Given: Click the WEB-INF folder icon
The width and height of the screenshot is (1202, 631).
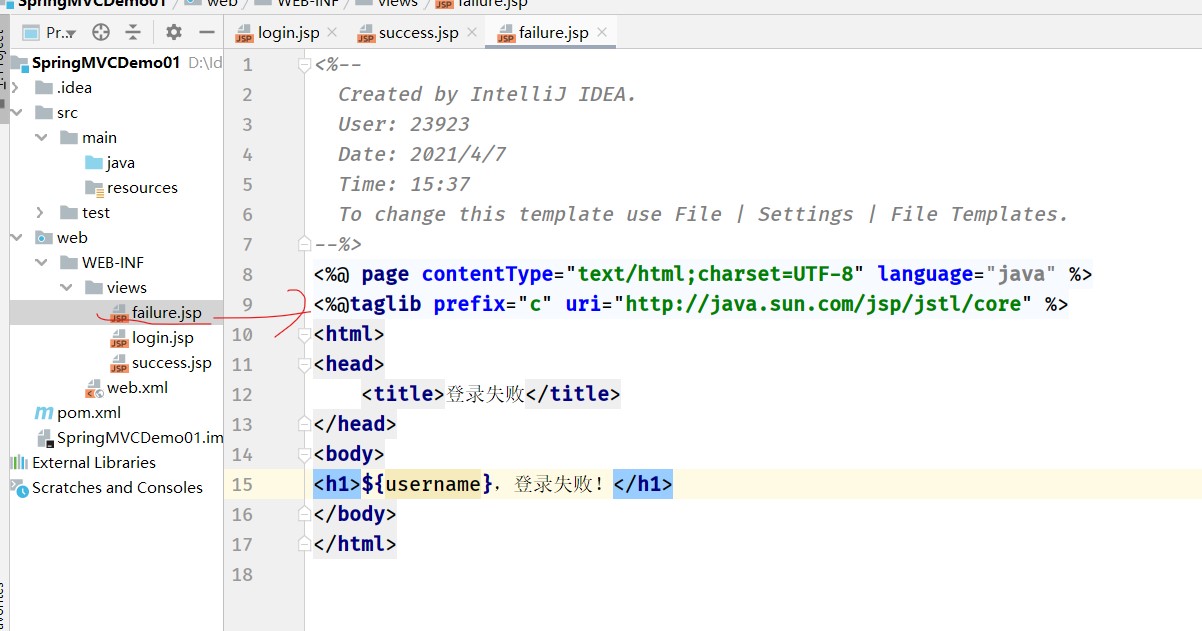Looking at the screenshot, I should pyautogui.click(x=68, y=262).
